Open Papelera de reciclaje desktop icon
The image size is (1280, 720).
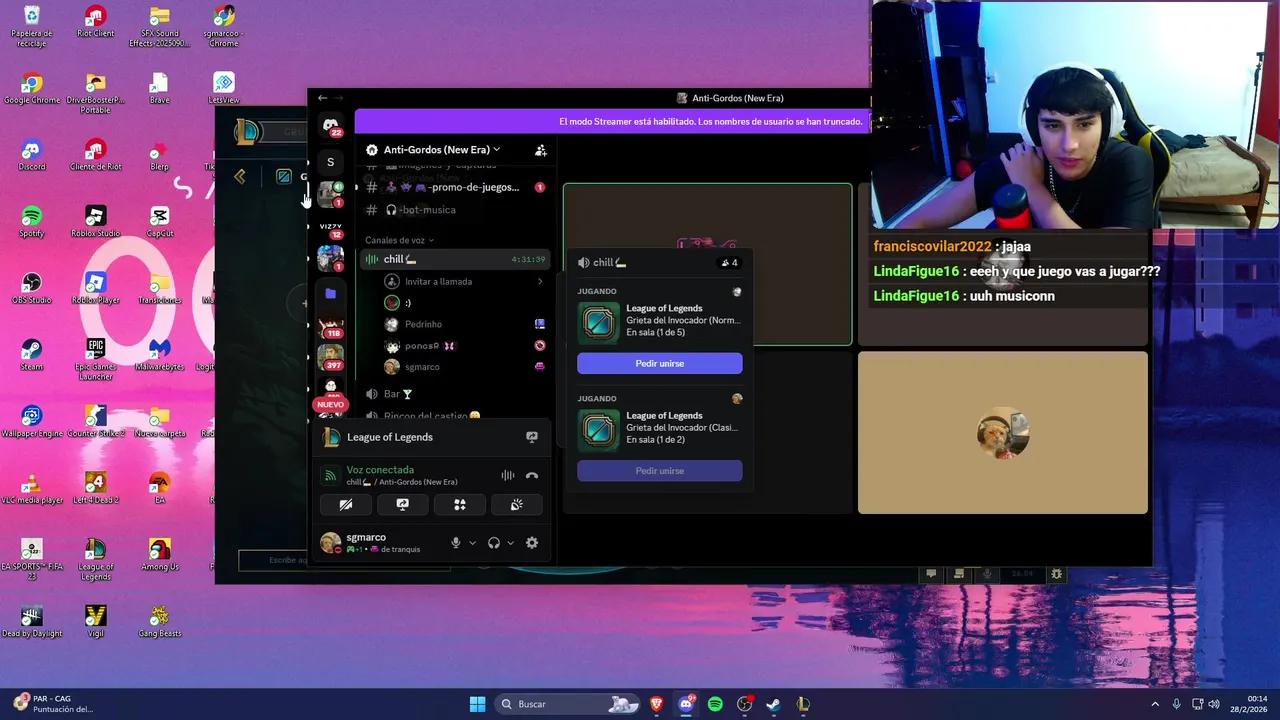[32, 27]
